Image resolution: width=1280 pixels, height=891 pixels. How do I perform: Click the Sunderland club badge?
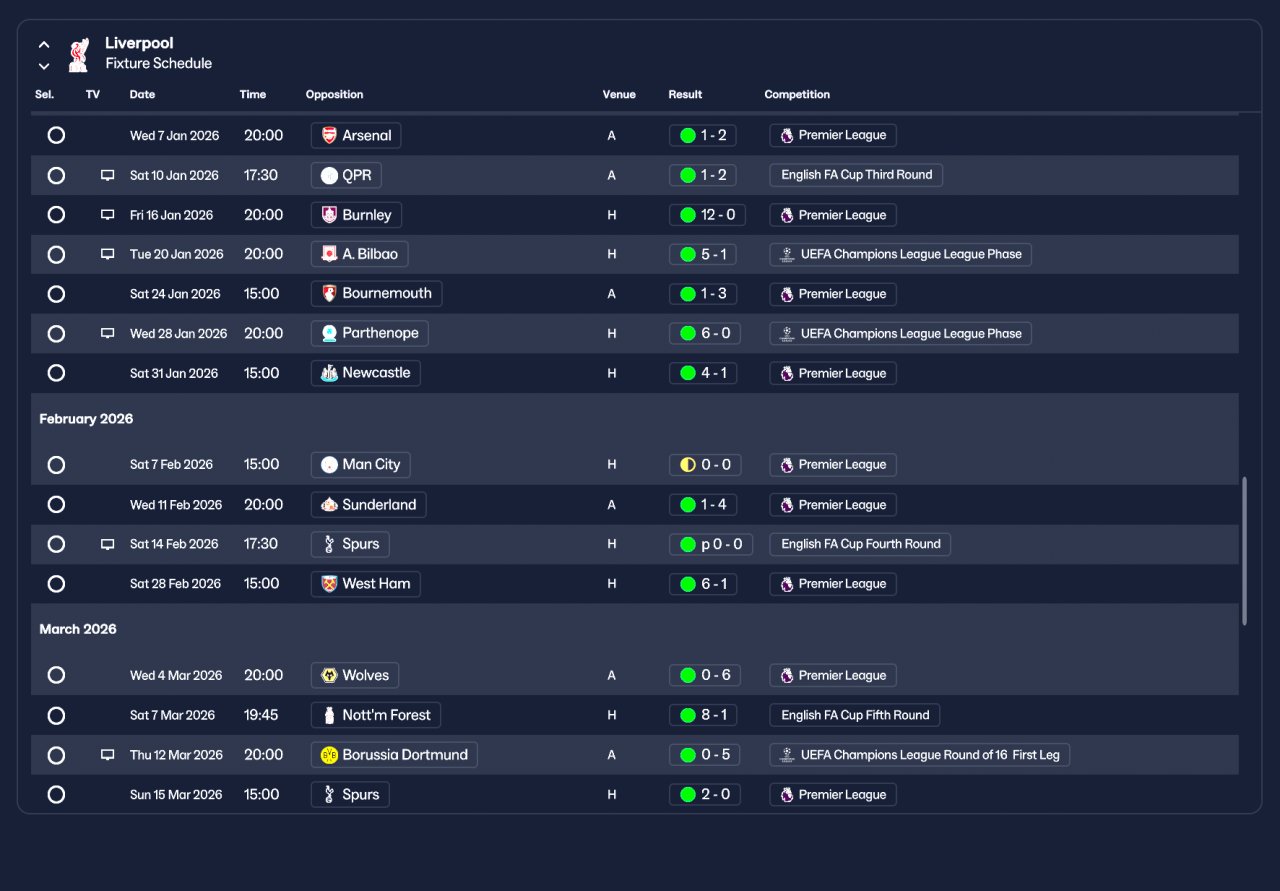click(x=329, y=505)
